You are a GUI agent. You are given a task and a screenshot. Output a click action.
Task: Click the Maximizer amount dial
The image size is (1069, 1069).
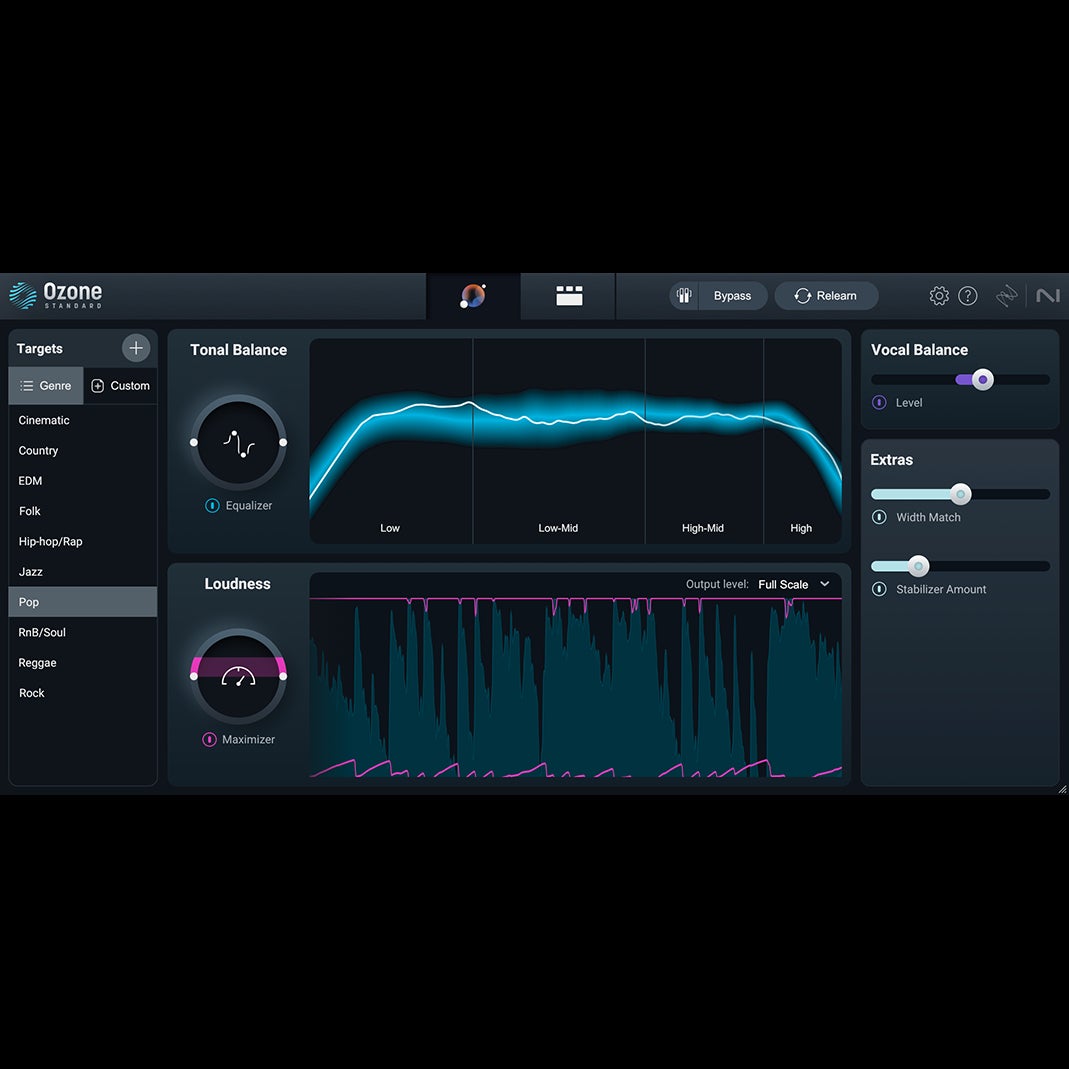pos(239,676)
